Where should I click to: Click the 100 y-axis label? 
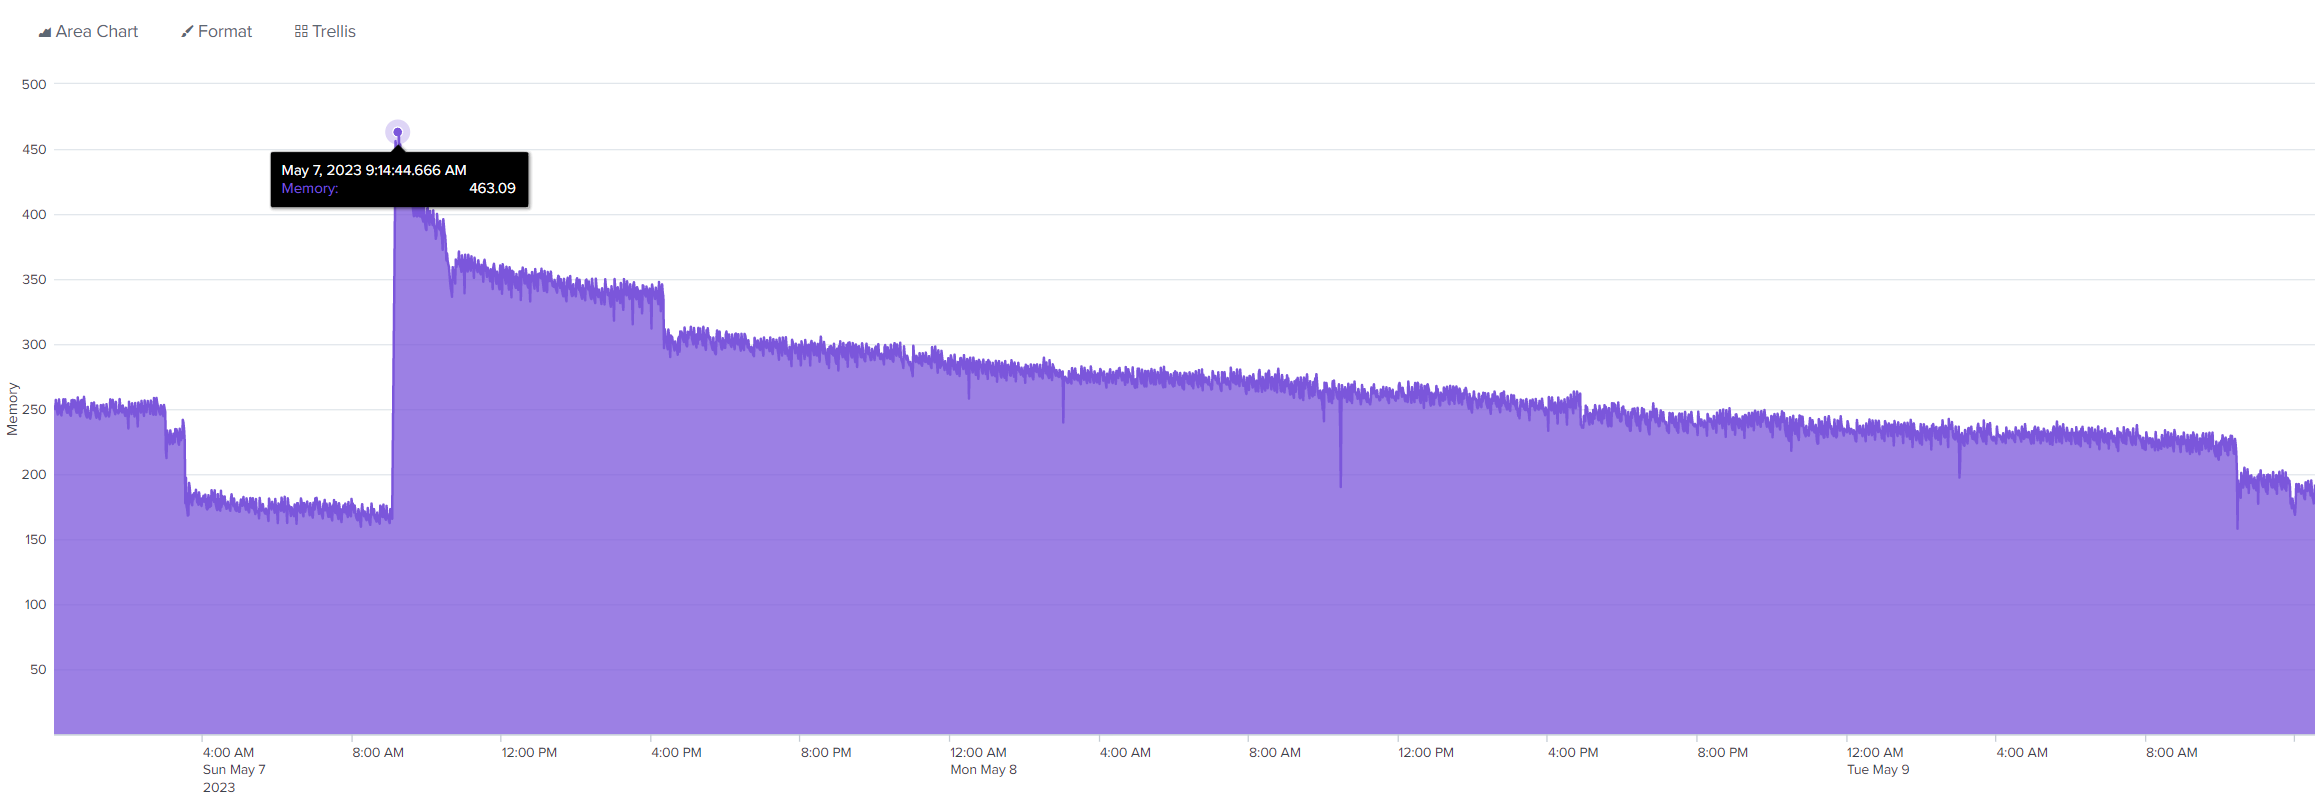pos(35,604)
